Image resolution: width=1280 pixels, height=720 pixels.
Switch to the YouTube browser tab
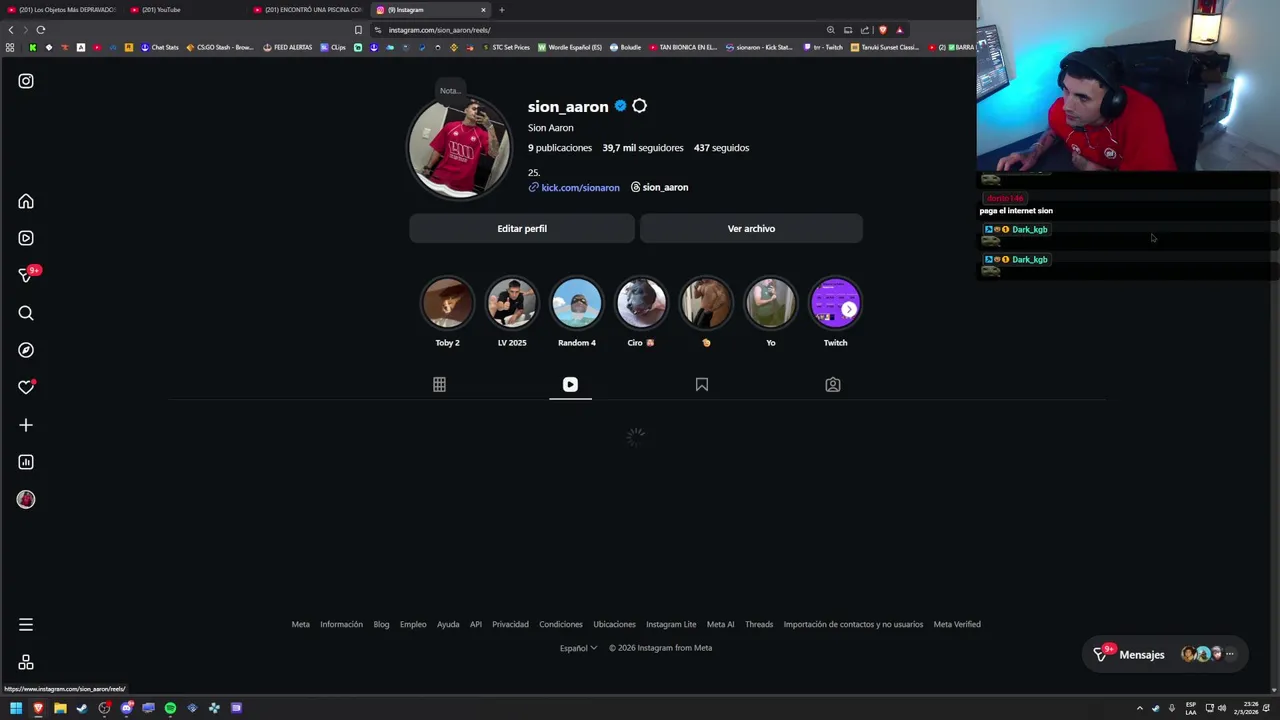tap(186, 10)
